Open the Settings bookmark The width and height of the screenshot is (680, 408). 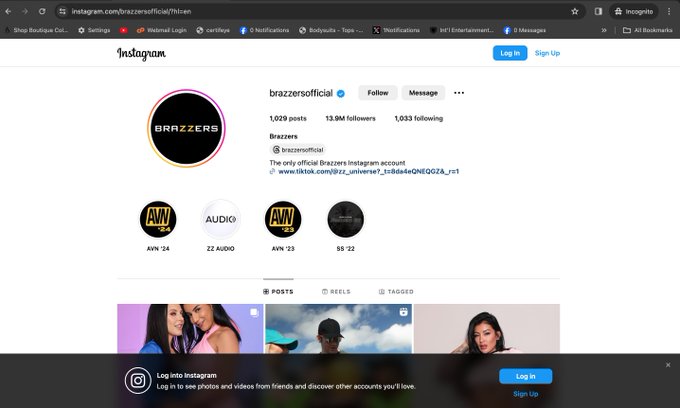94,30
